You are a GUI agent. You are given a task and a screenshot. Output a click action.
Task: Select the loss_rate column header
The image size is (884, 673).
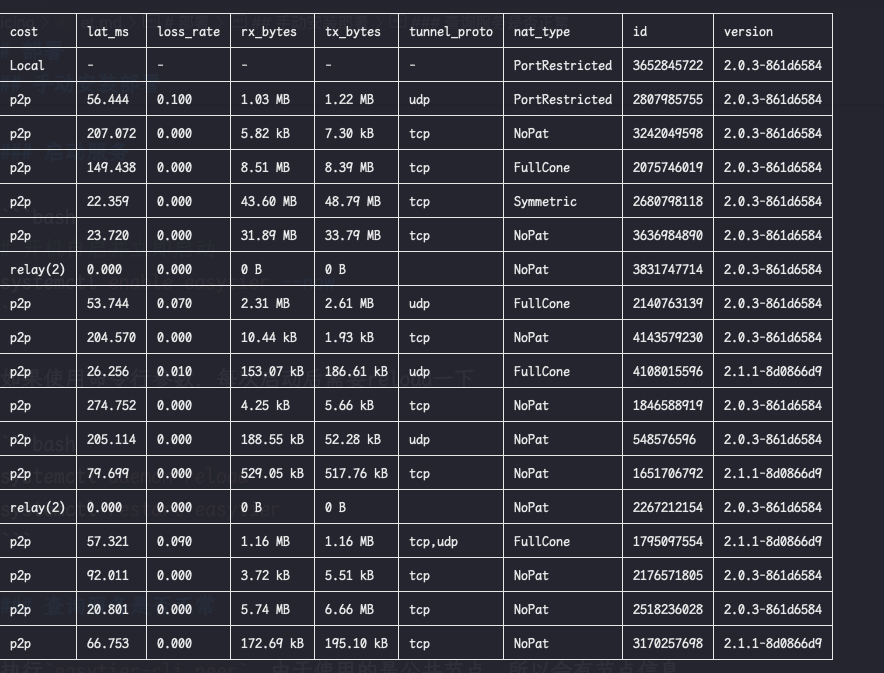[x=188, y=31]
